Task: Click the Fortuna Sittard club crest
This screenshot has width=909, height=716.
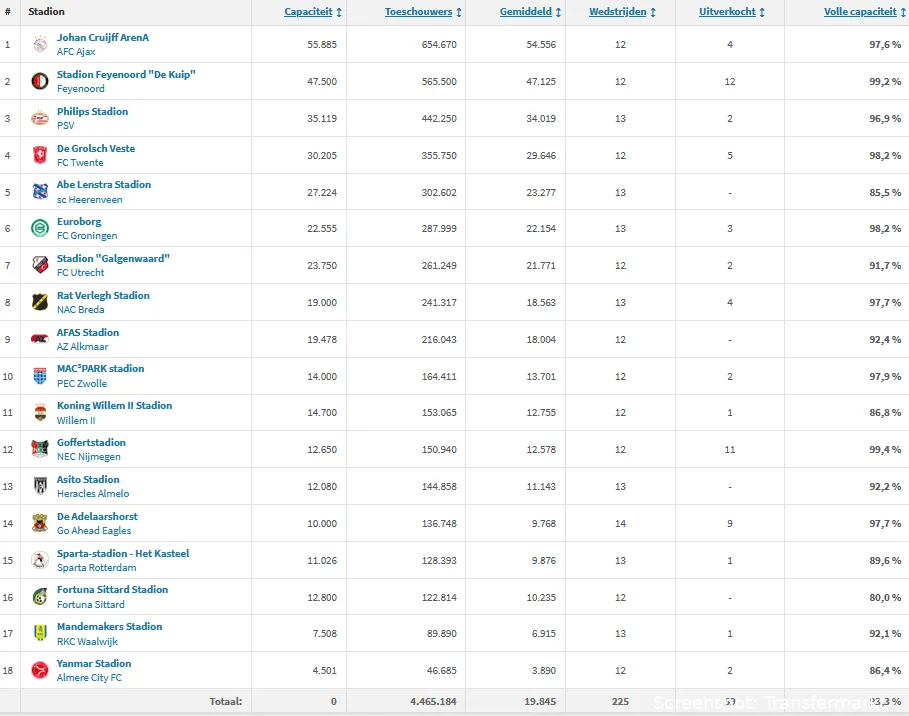Action: [x=39, y=597]
